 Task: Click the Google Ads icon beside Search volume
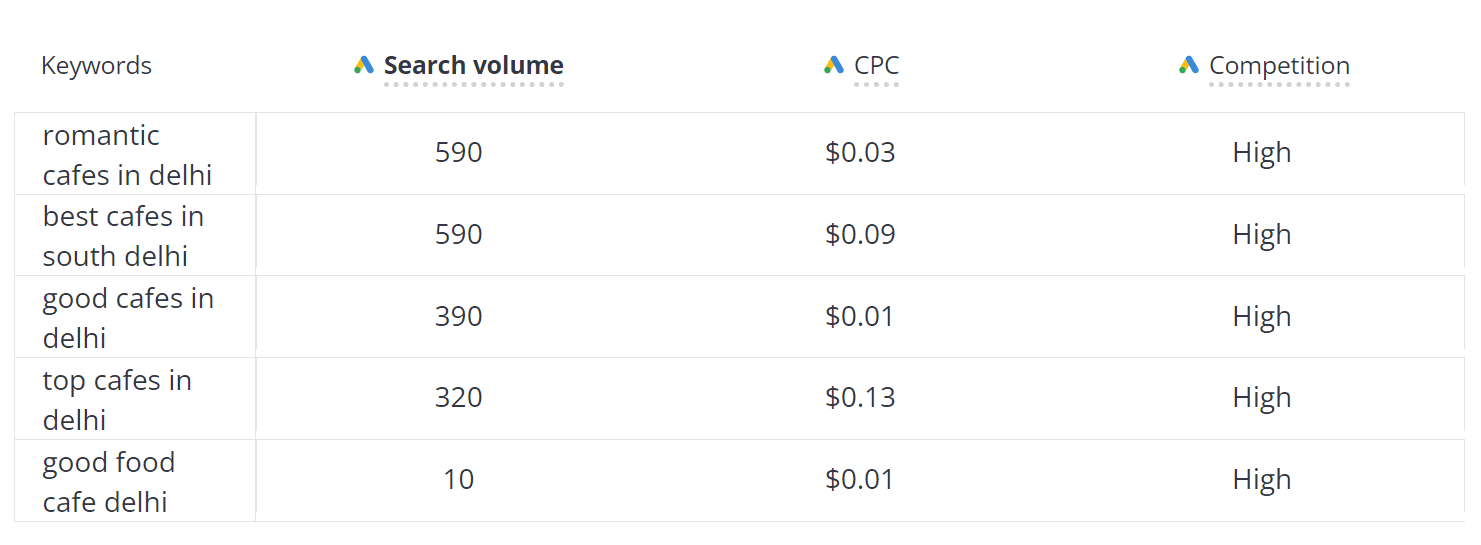(364, 65)
